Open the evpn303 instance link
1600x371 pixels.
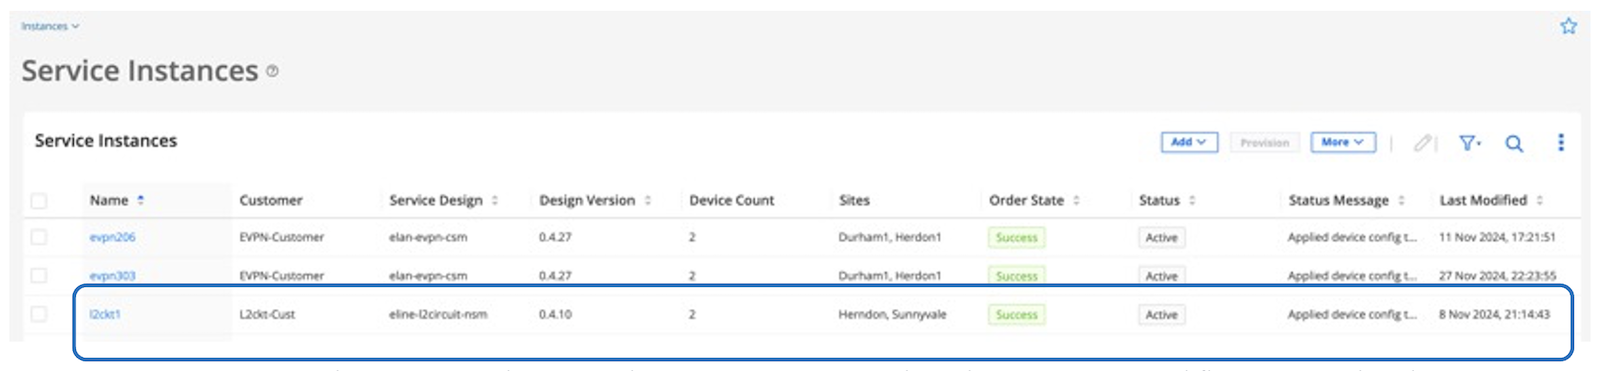tap(112, 275)
